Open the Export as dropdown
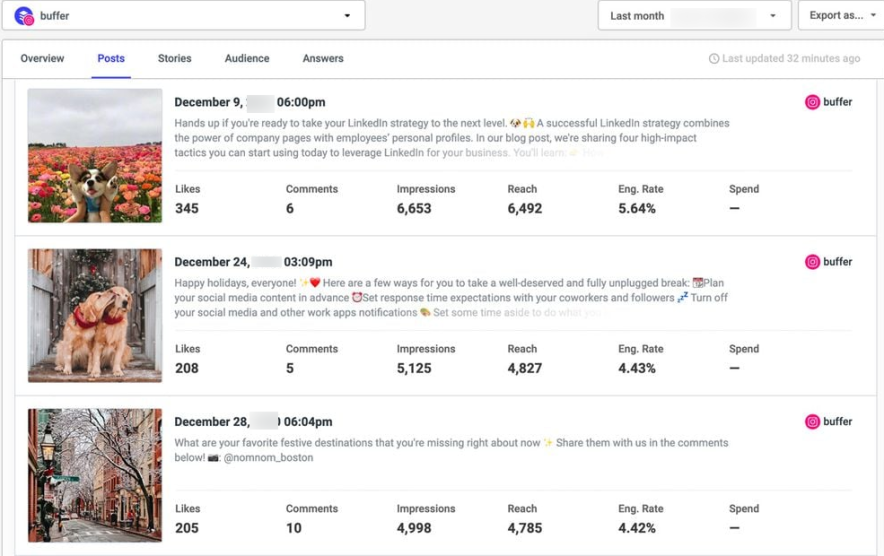 pyautogui.click(x=840, y=16)
